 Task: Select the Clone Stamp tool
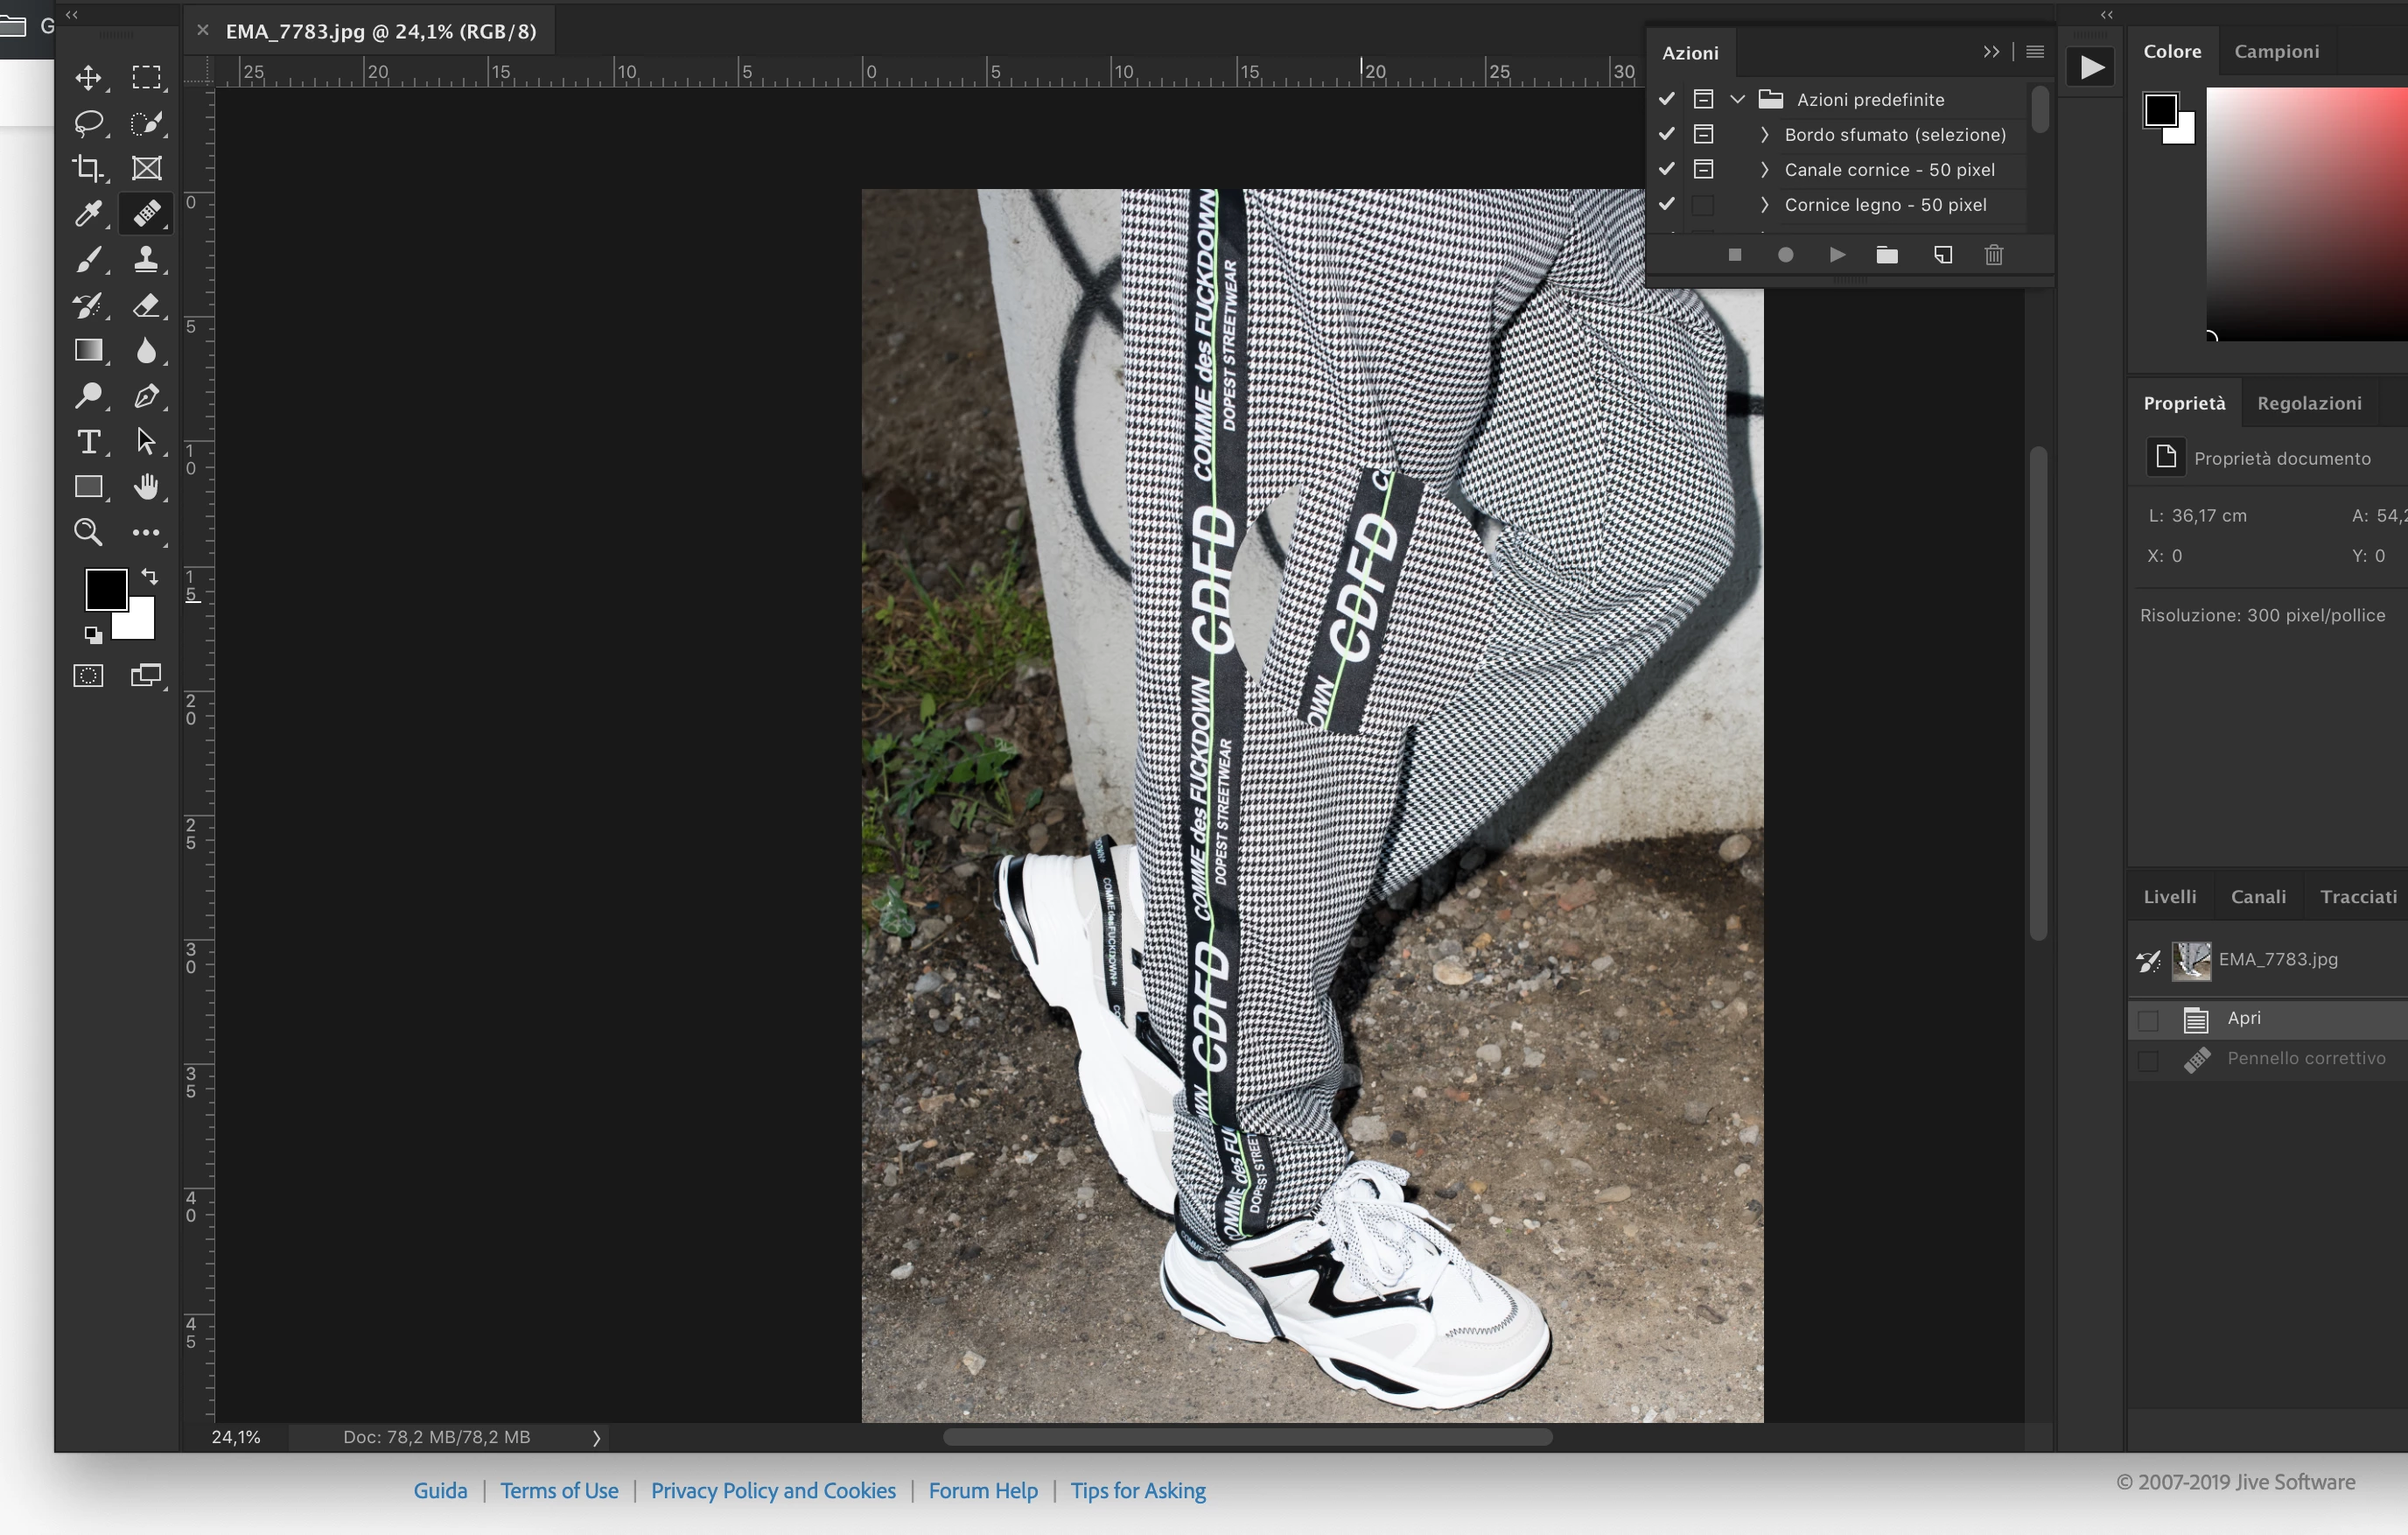click(146, 259)
